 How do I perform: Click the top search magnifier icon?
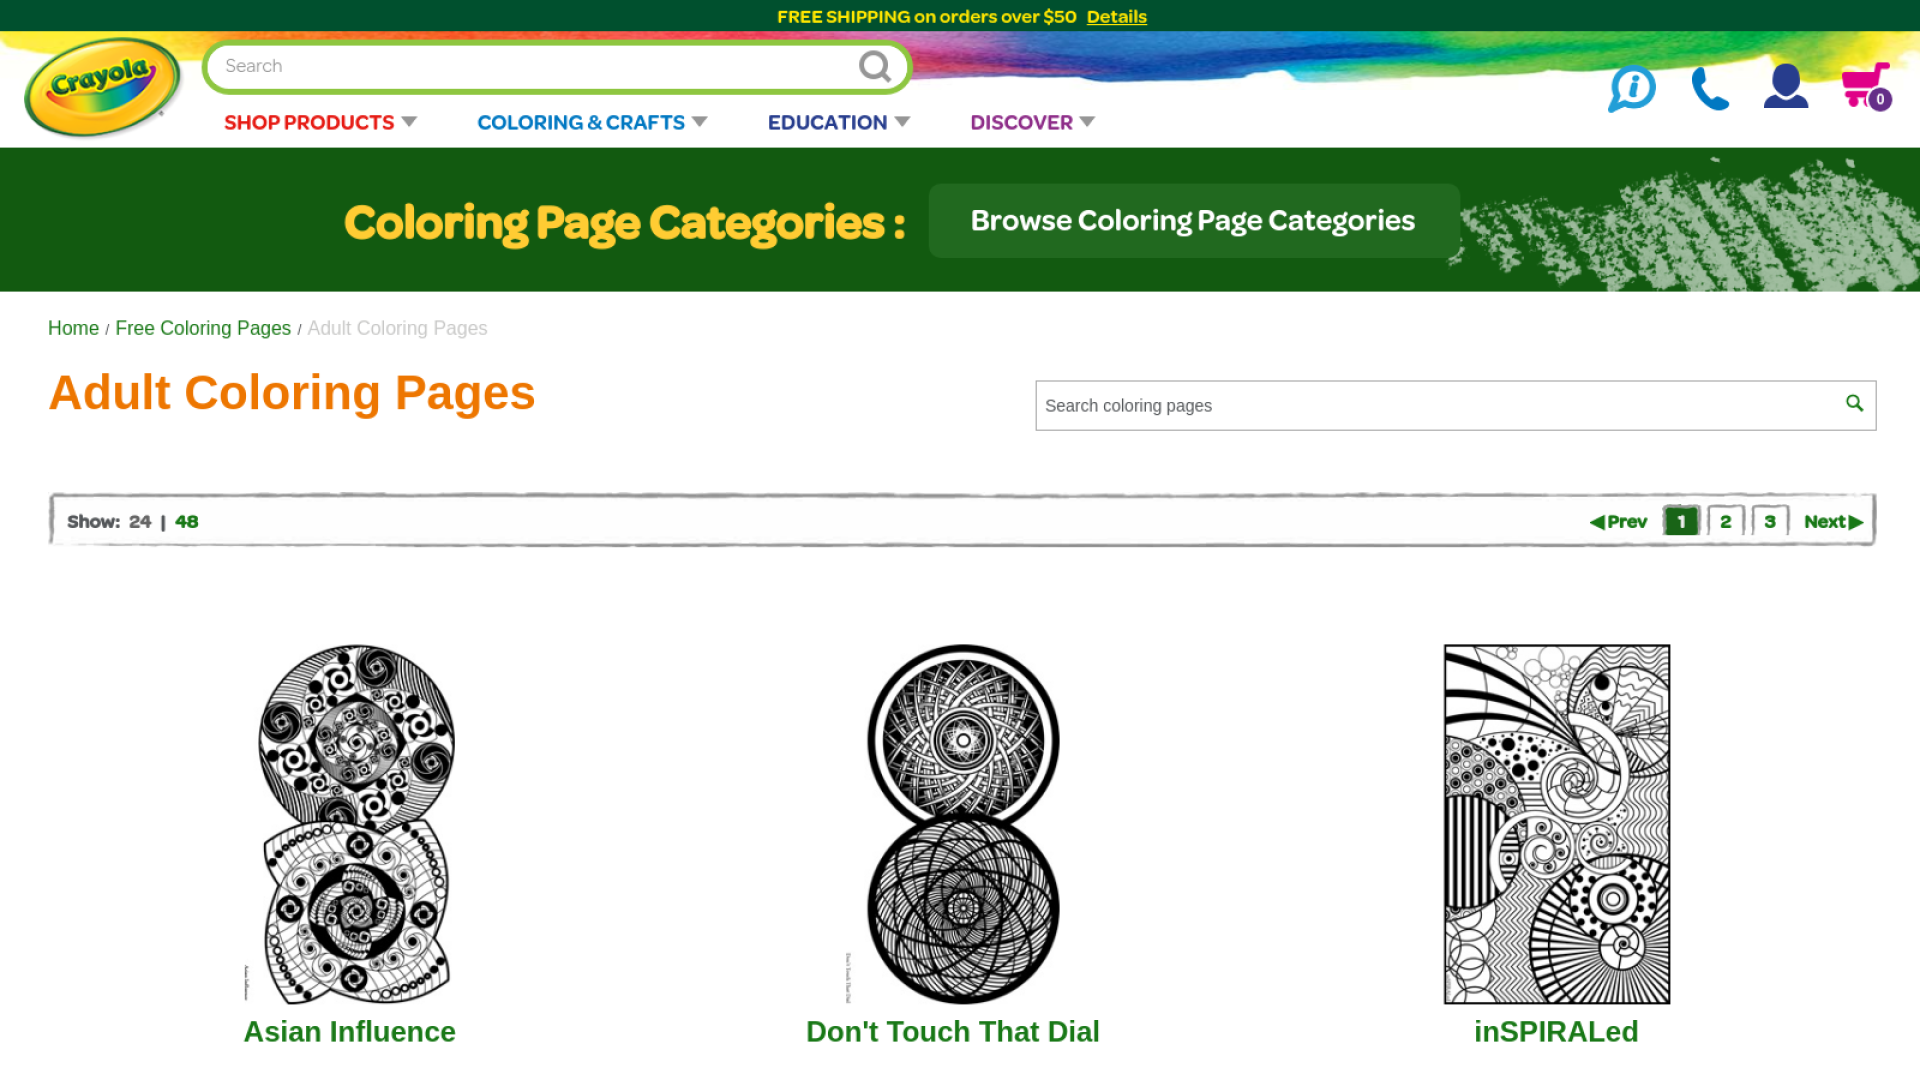(874, 67)
